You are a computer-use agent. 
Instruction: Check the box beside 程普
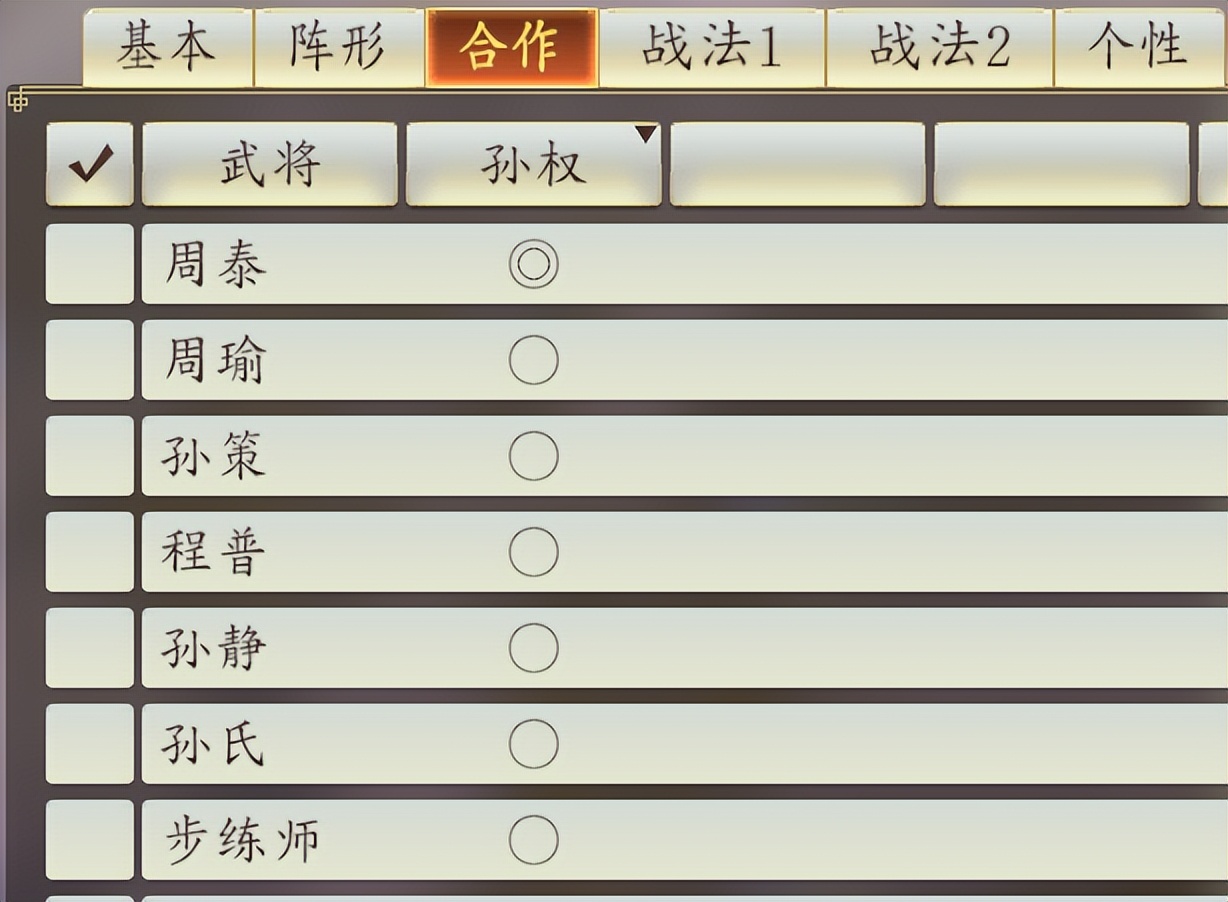(89, 552)
